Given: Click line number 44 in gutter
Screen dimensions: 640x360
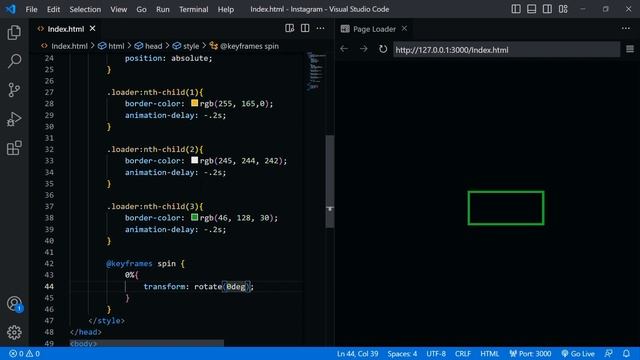Looking at the screenshot, I should tap(49, 286).
